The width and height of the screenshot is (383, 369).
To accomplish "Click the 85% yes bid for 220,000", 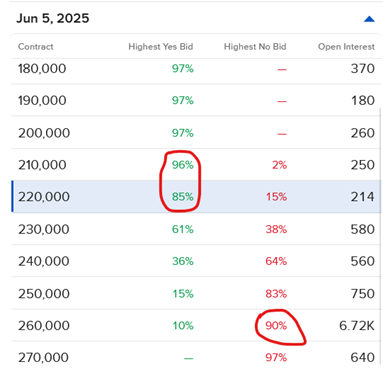I will [x=183, y=197].
